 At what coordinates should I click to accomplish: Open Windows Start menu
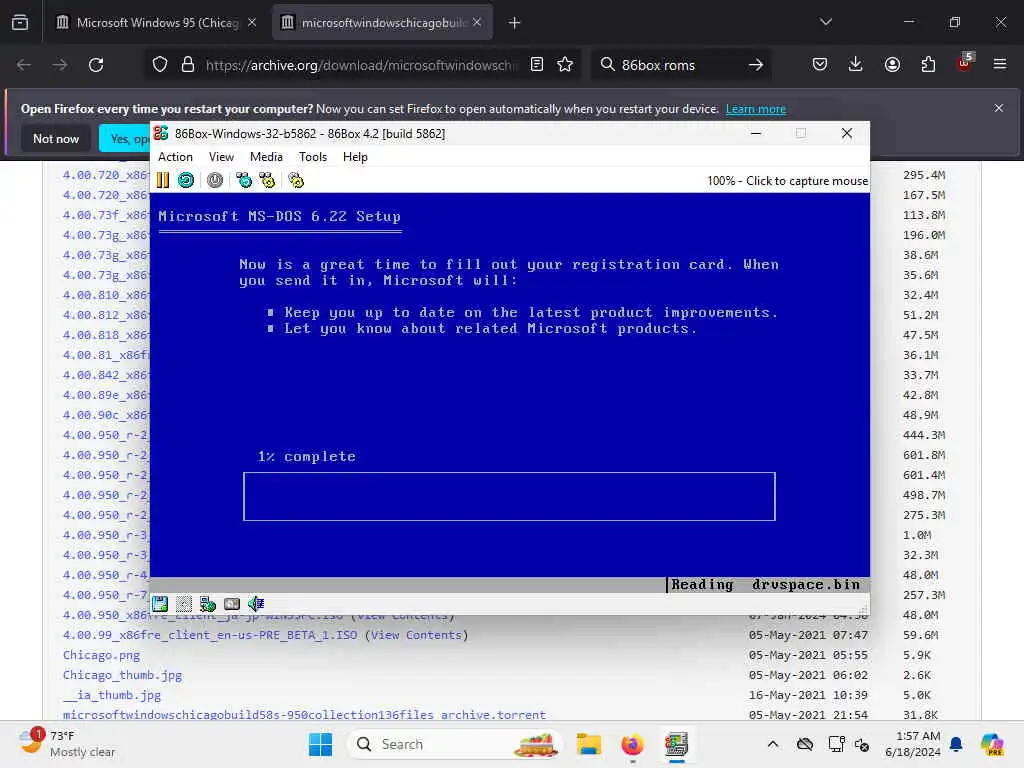[x=321, y=744]
